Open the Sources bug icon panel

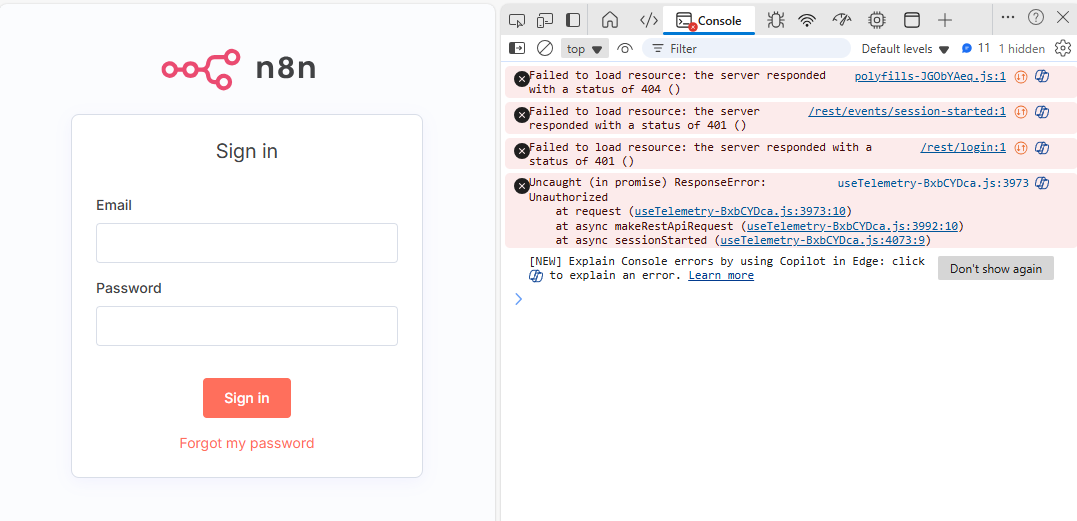coord(775,20)
